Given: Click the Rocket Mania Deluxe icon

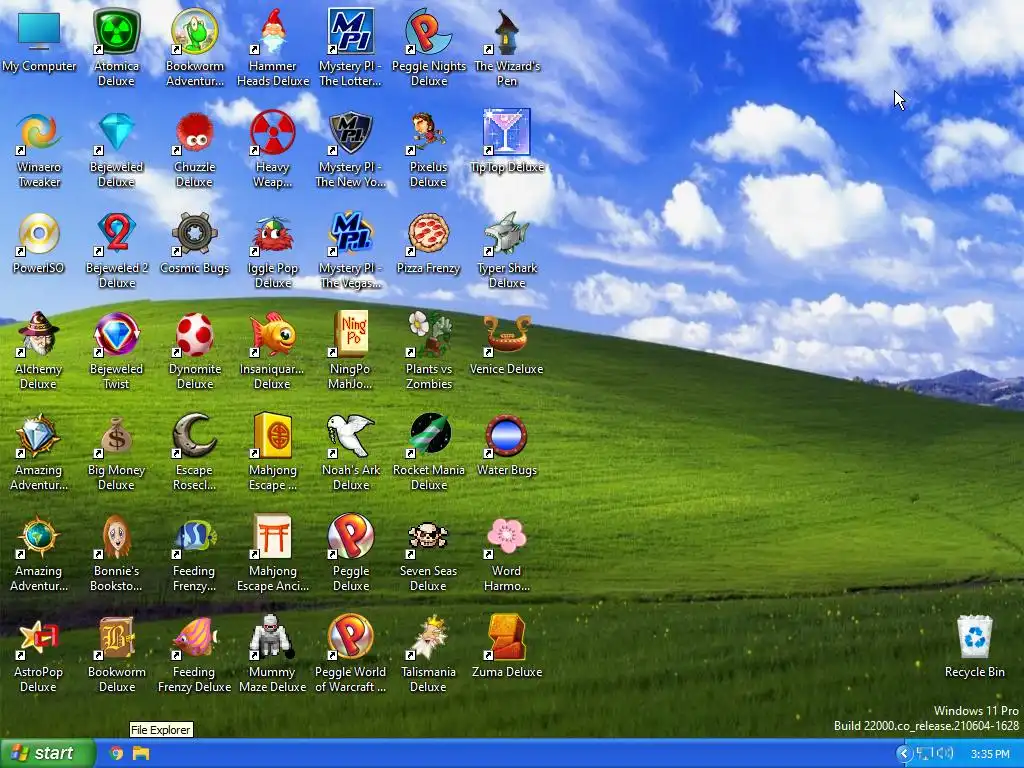Looking at the screenshot, I should point(429,436).
